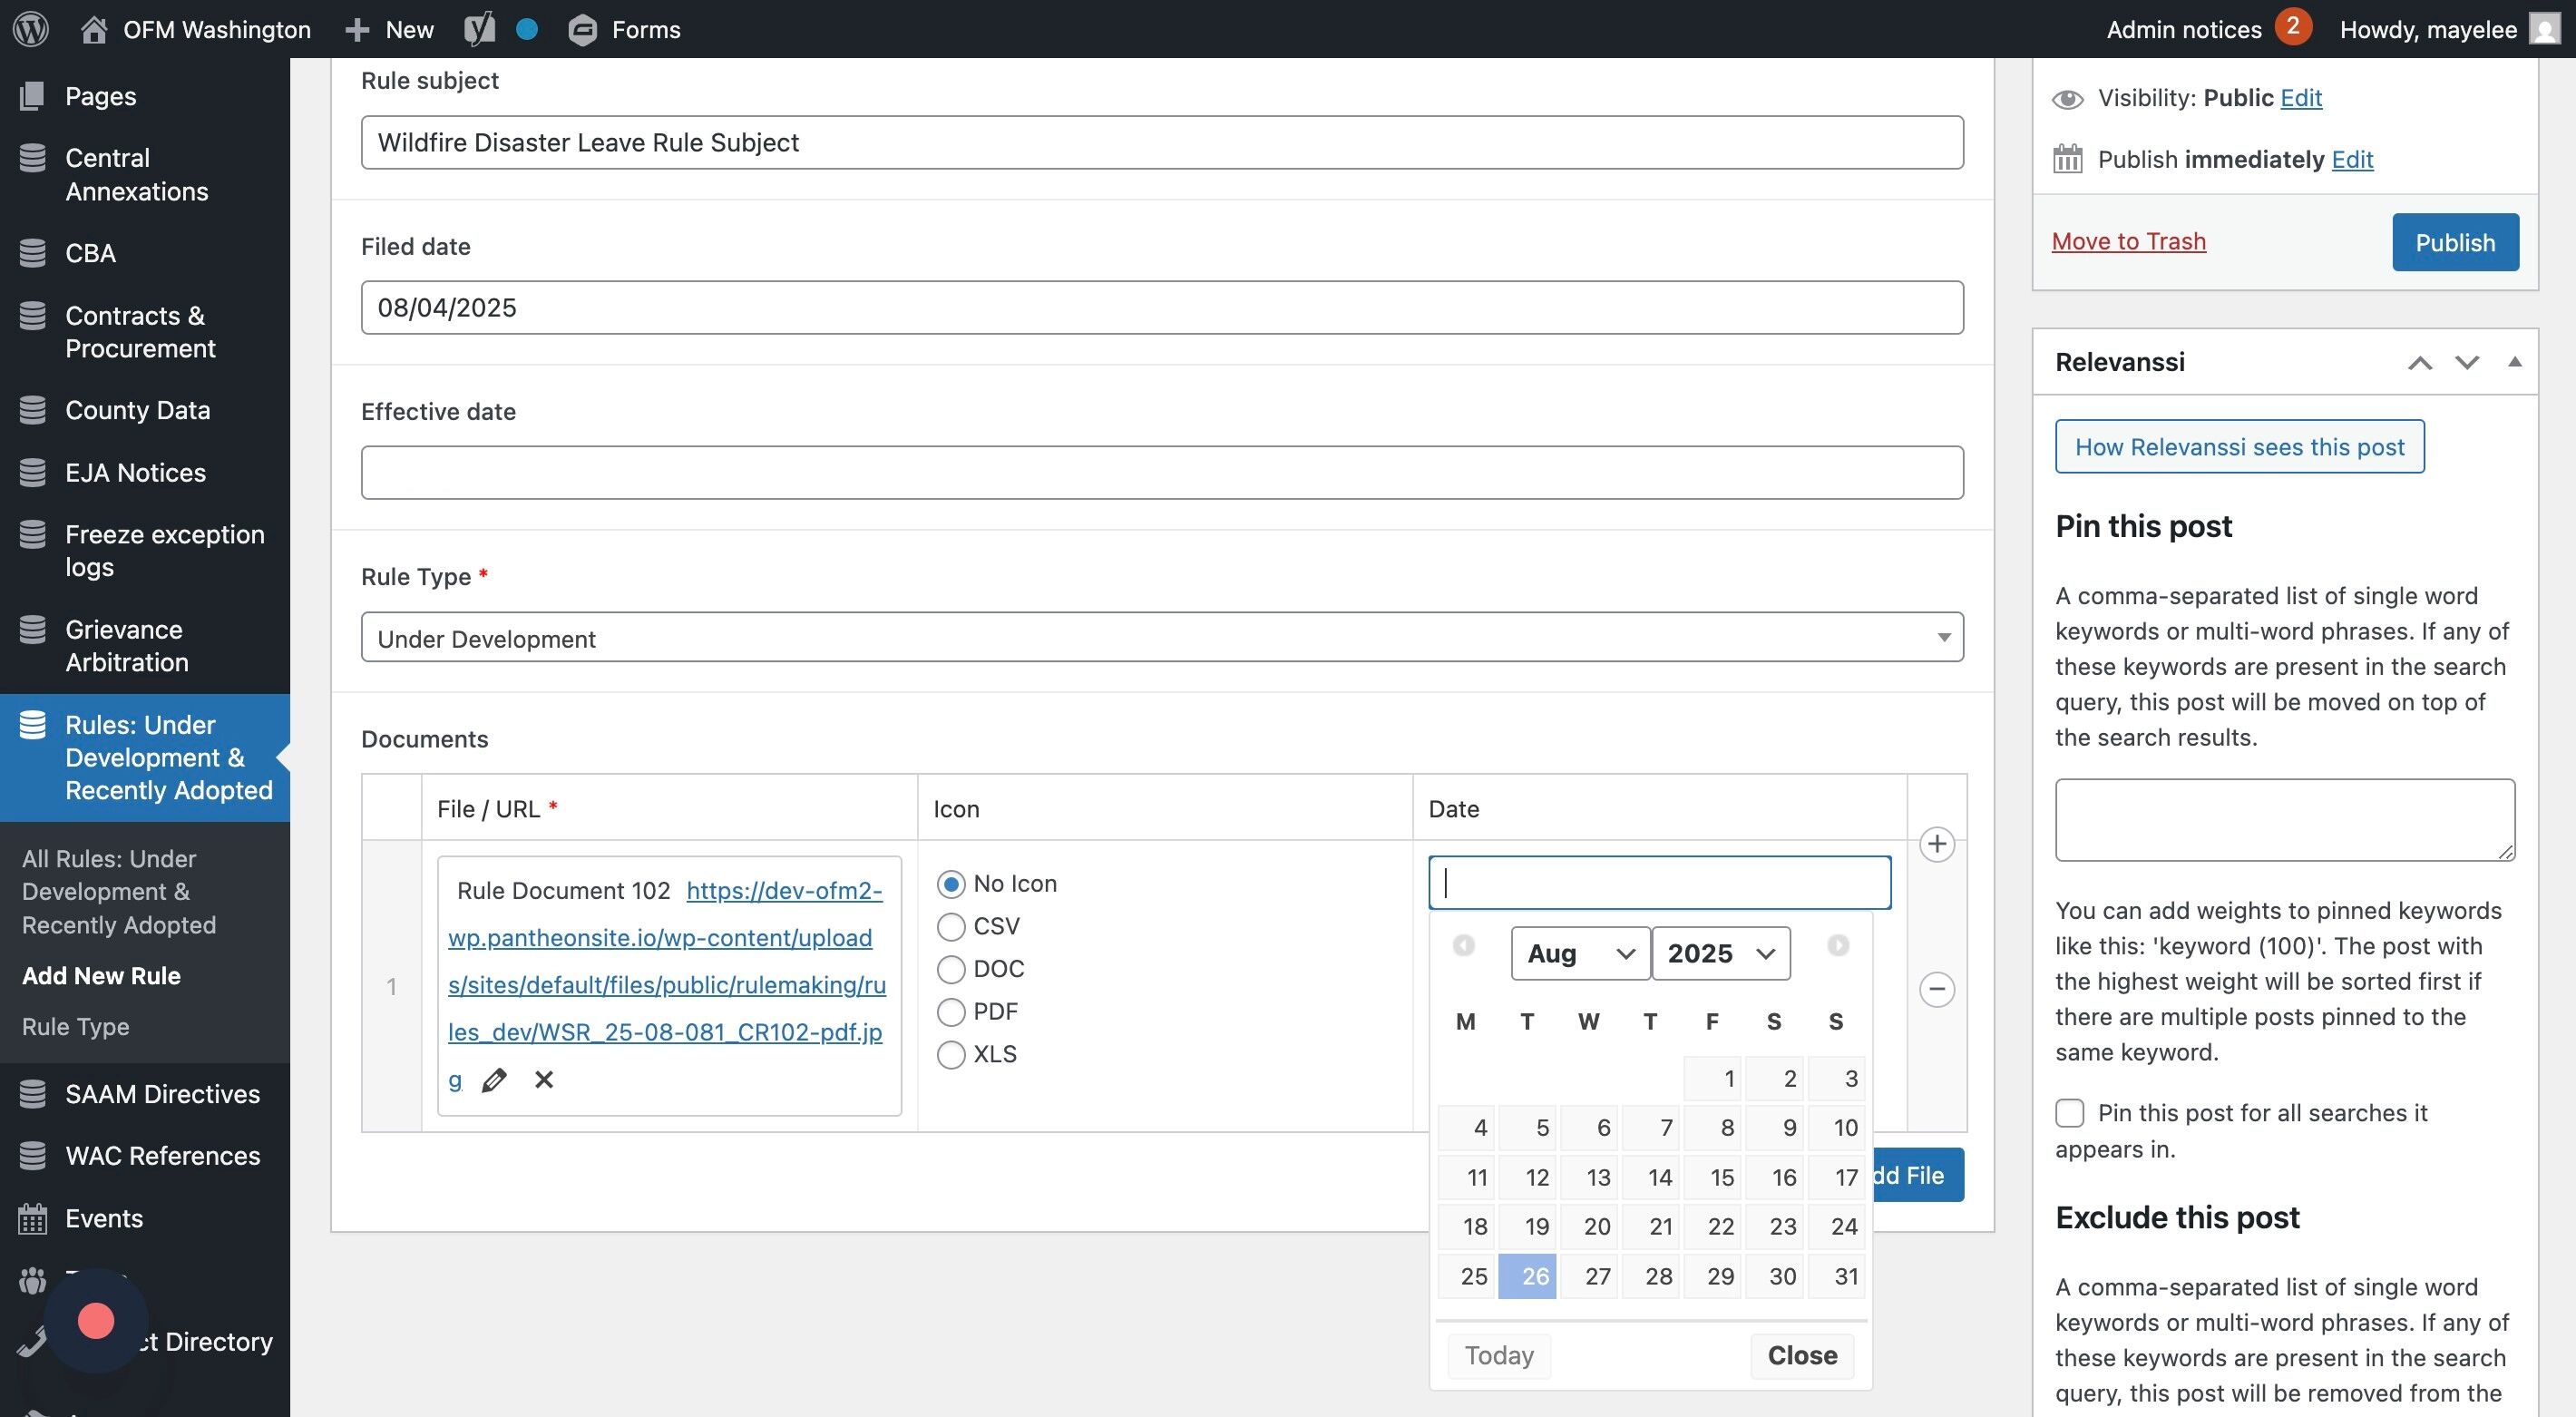
Task: Open the Rule Type submenu item
Action: (x=75, y=1027)
